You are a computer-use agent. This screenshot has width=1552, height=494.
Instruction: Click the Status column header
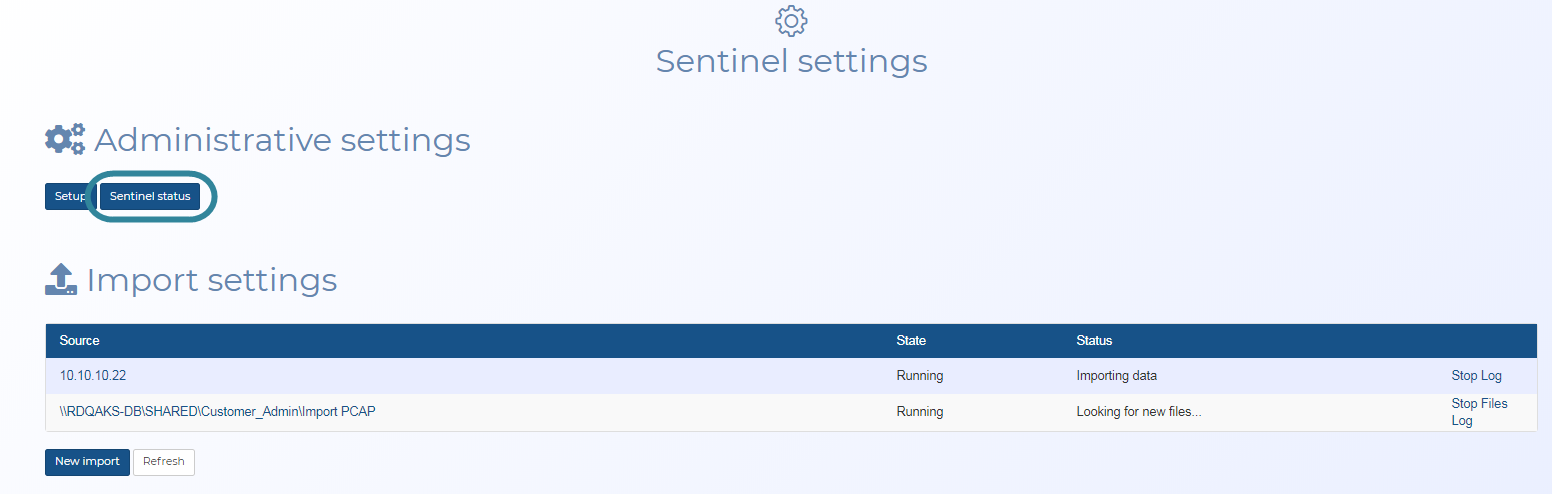(1094, 341)
